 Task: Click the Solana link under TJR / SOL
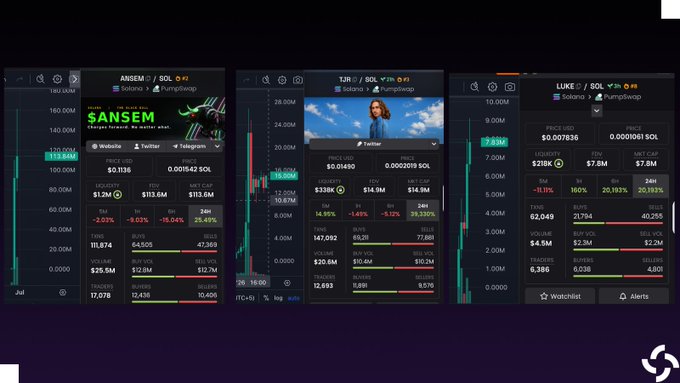349,89
